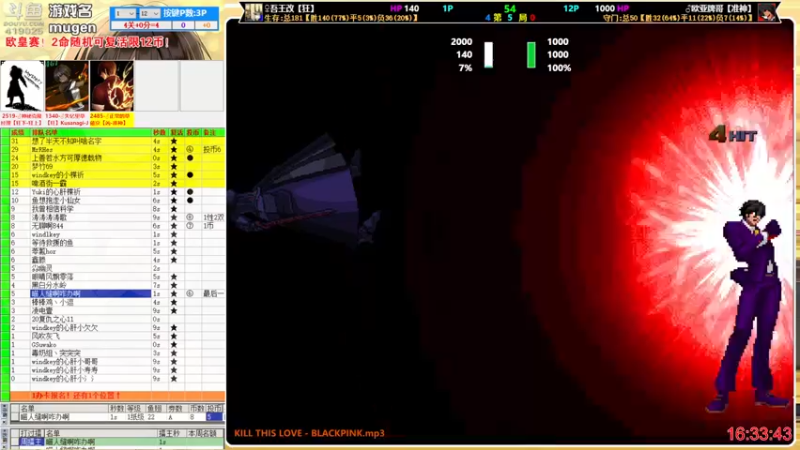Click the purple-suited fighter character

749,306
